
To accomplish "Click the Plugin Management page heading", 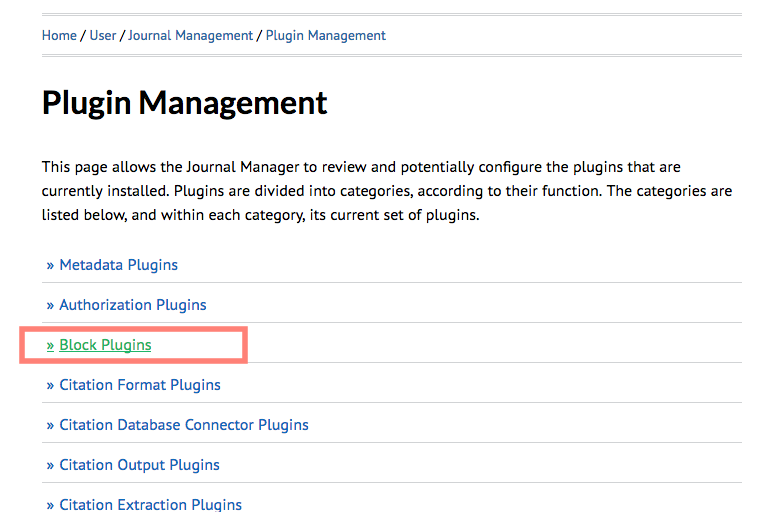I will pyautogui.click(x=185, y=102).
